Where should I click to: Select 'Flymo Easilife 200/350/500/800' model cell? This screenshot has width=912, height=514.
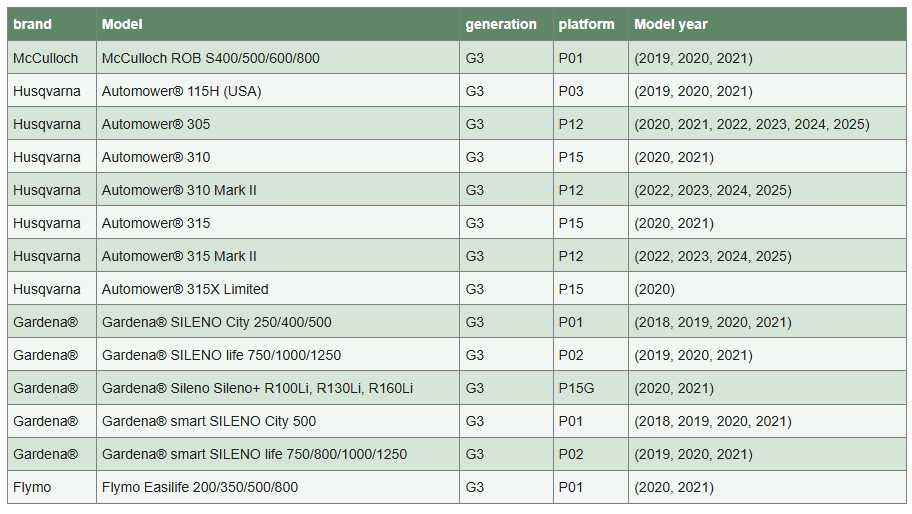point(278,487)
